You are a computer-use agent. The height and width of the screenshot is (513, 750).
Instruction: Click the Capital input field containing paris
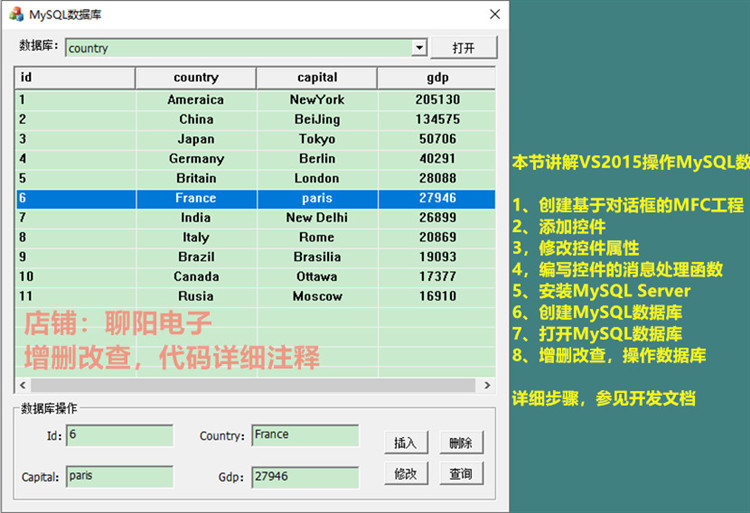120,477
